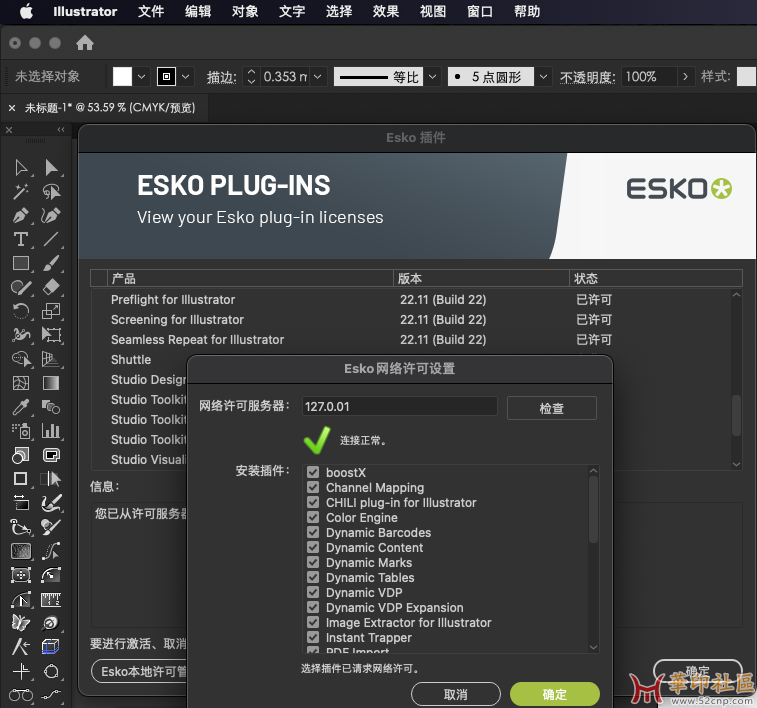Image resolution: width=757 pixels, height=708 pixels.
Task: Collapse the tools panel double-arrow
Action: (x=61, y=129)
